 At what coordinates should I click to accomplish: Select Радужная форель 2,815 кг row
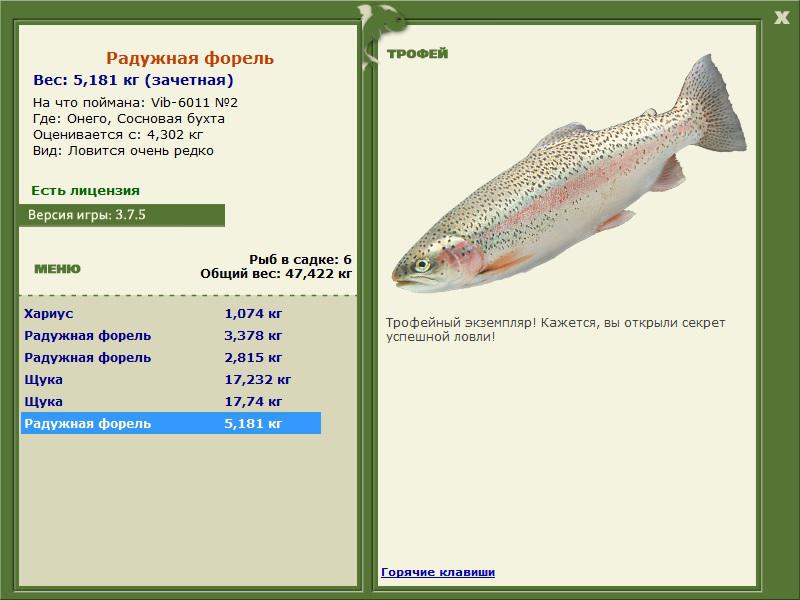point(171,357)
